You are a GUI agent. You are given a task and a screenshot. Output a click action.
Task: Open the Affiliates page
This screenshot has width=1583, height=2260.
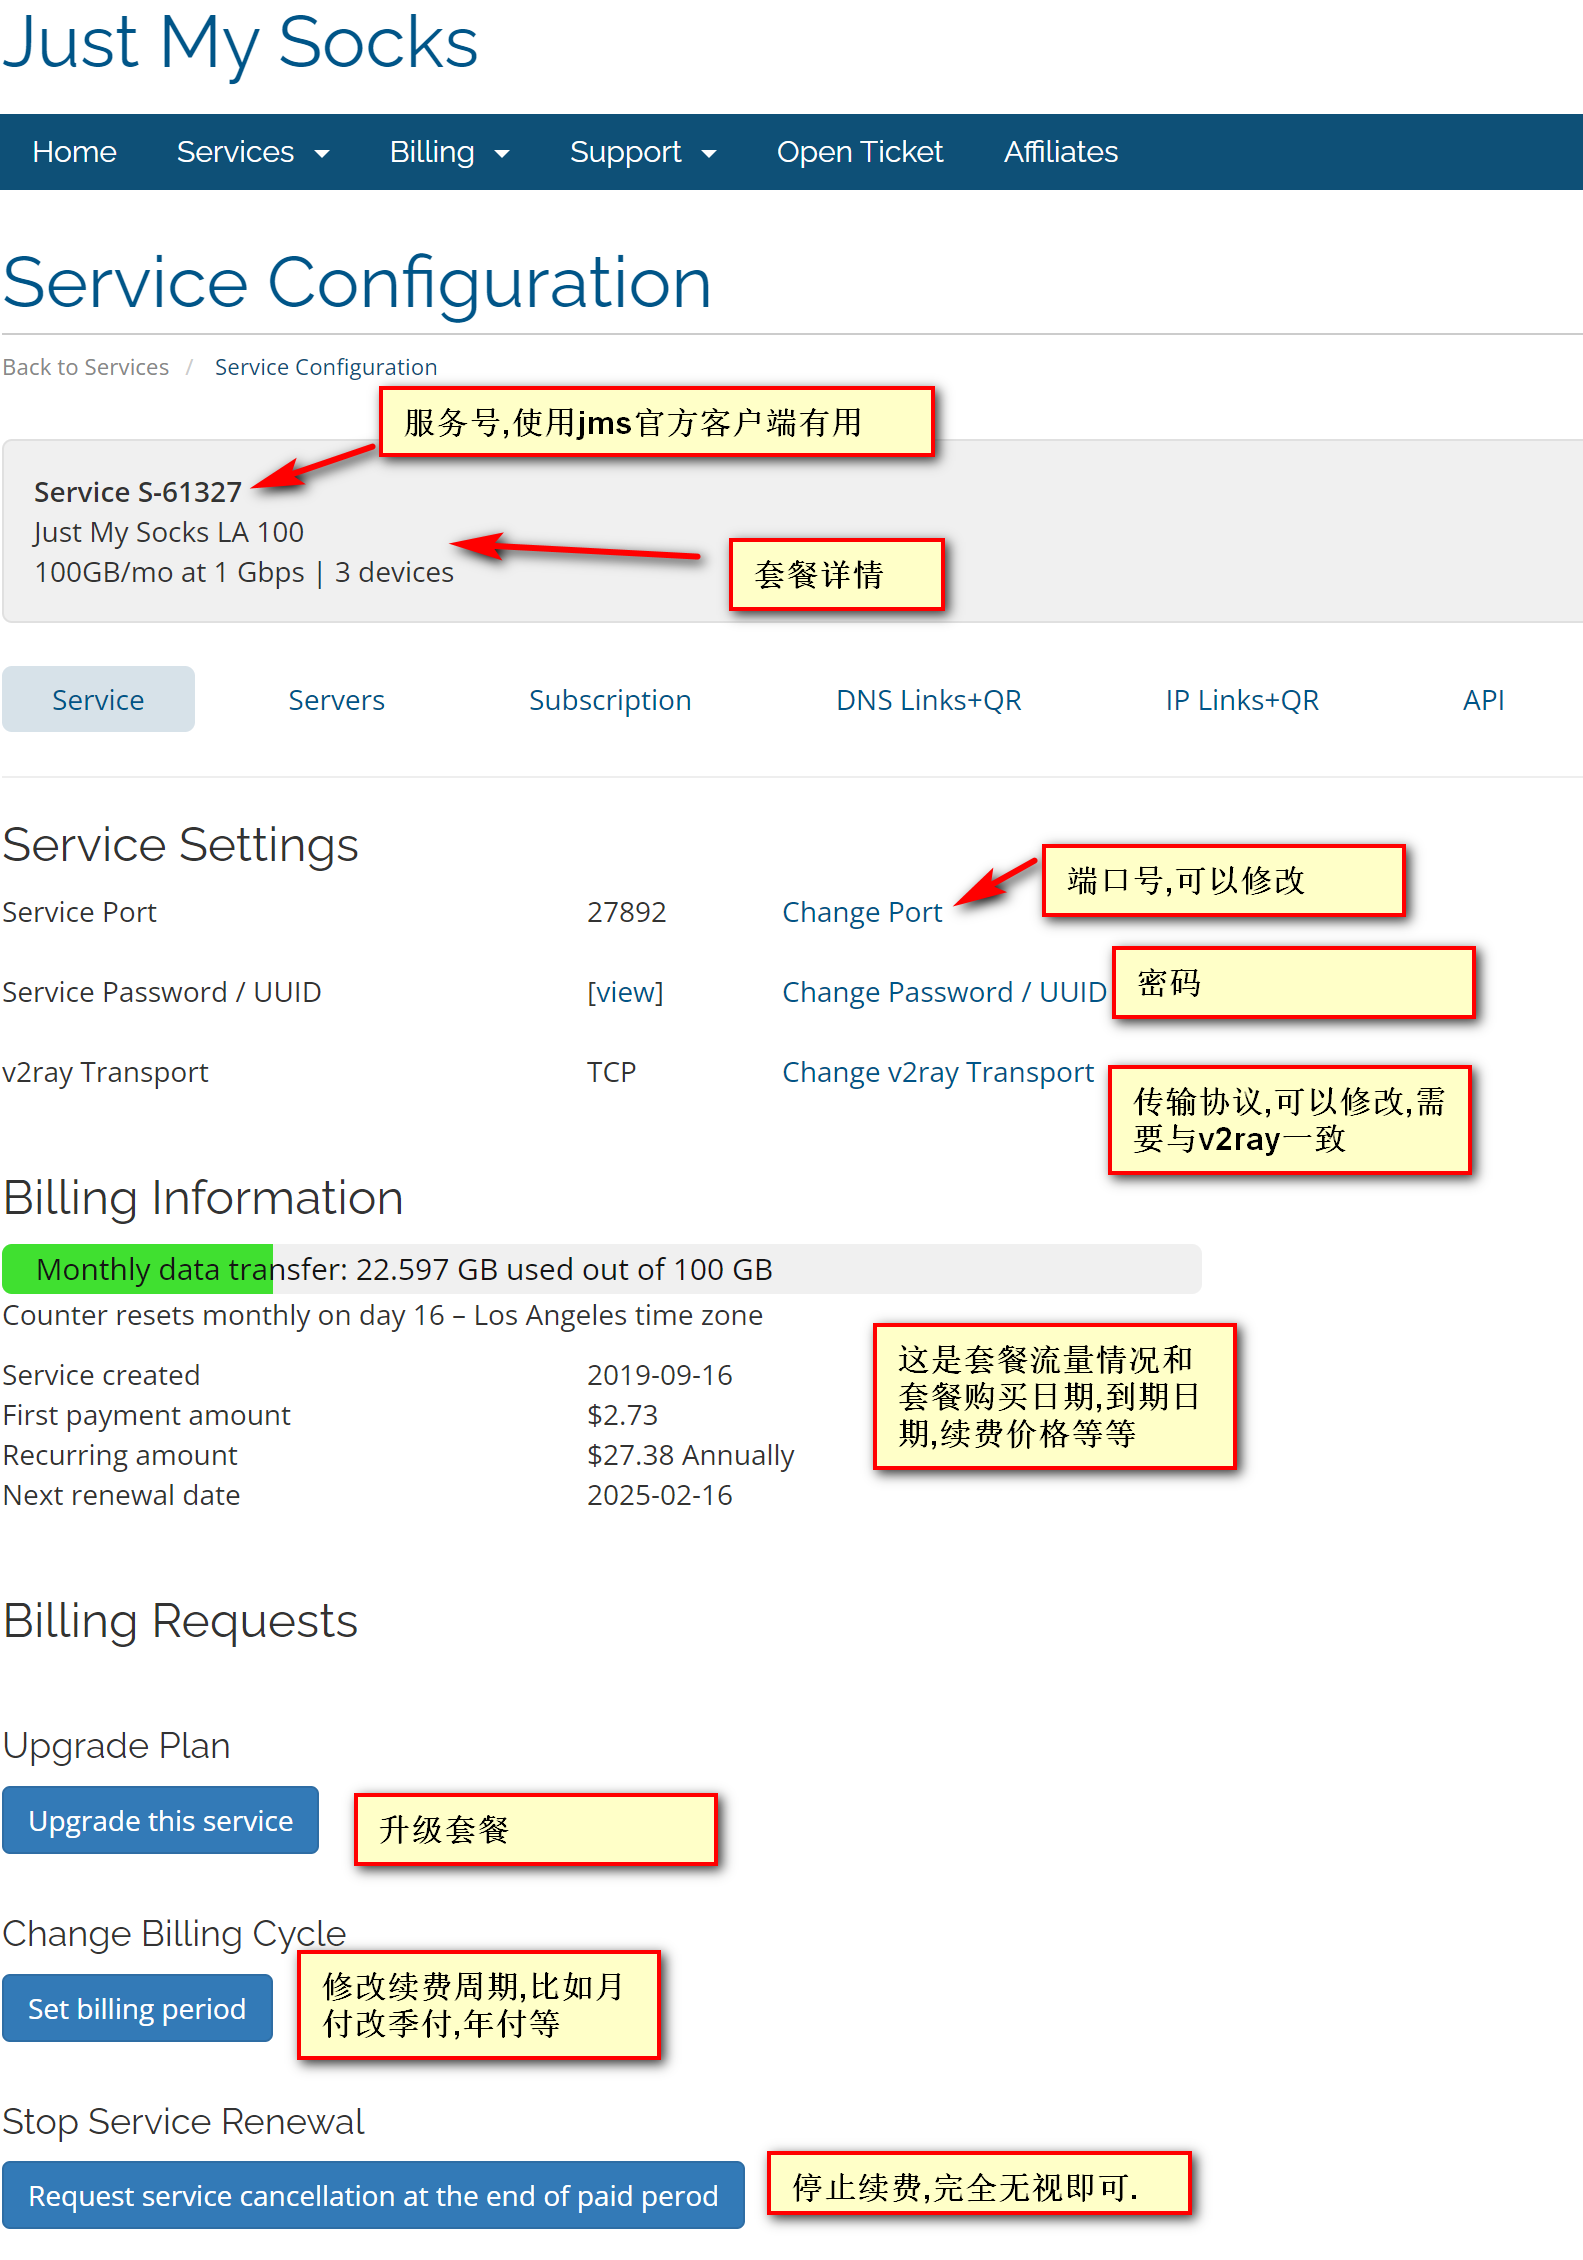coord(1061,152)
